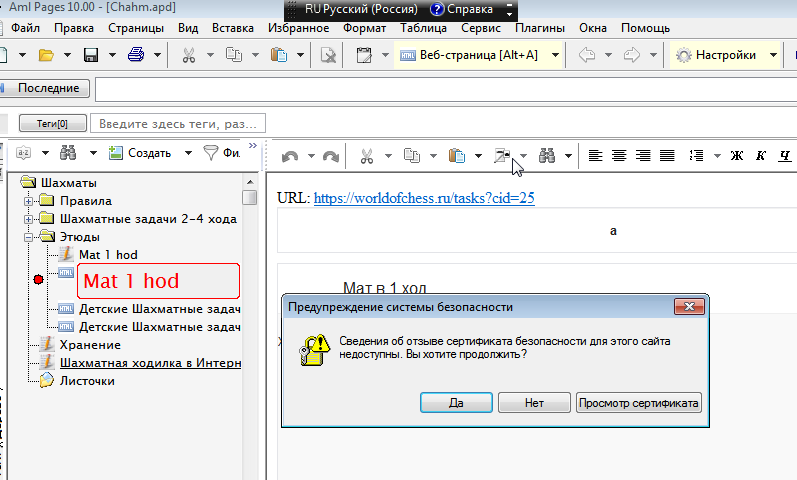Open a file with the folder icon
This screenshot has width=797, height=480.
coord(46,55)
